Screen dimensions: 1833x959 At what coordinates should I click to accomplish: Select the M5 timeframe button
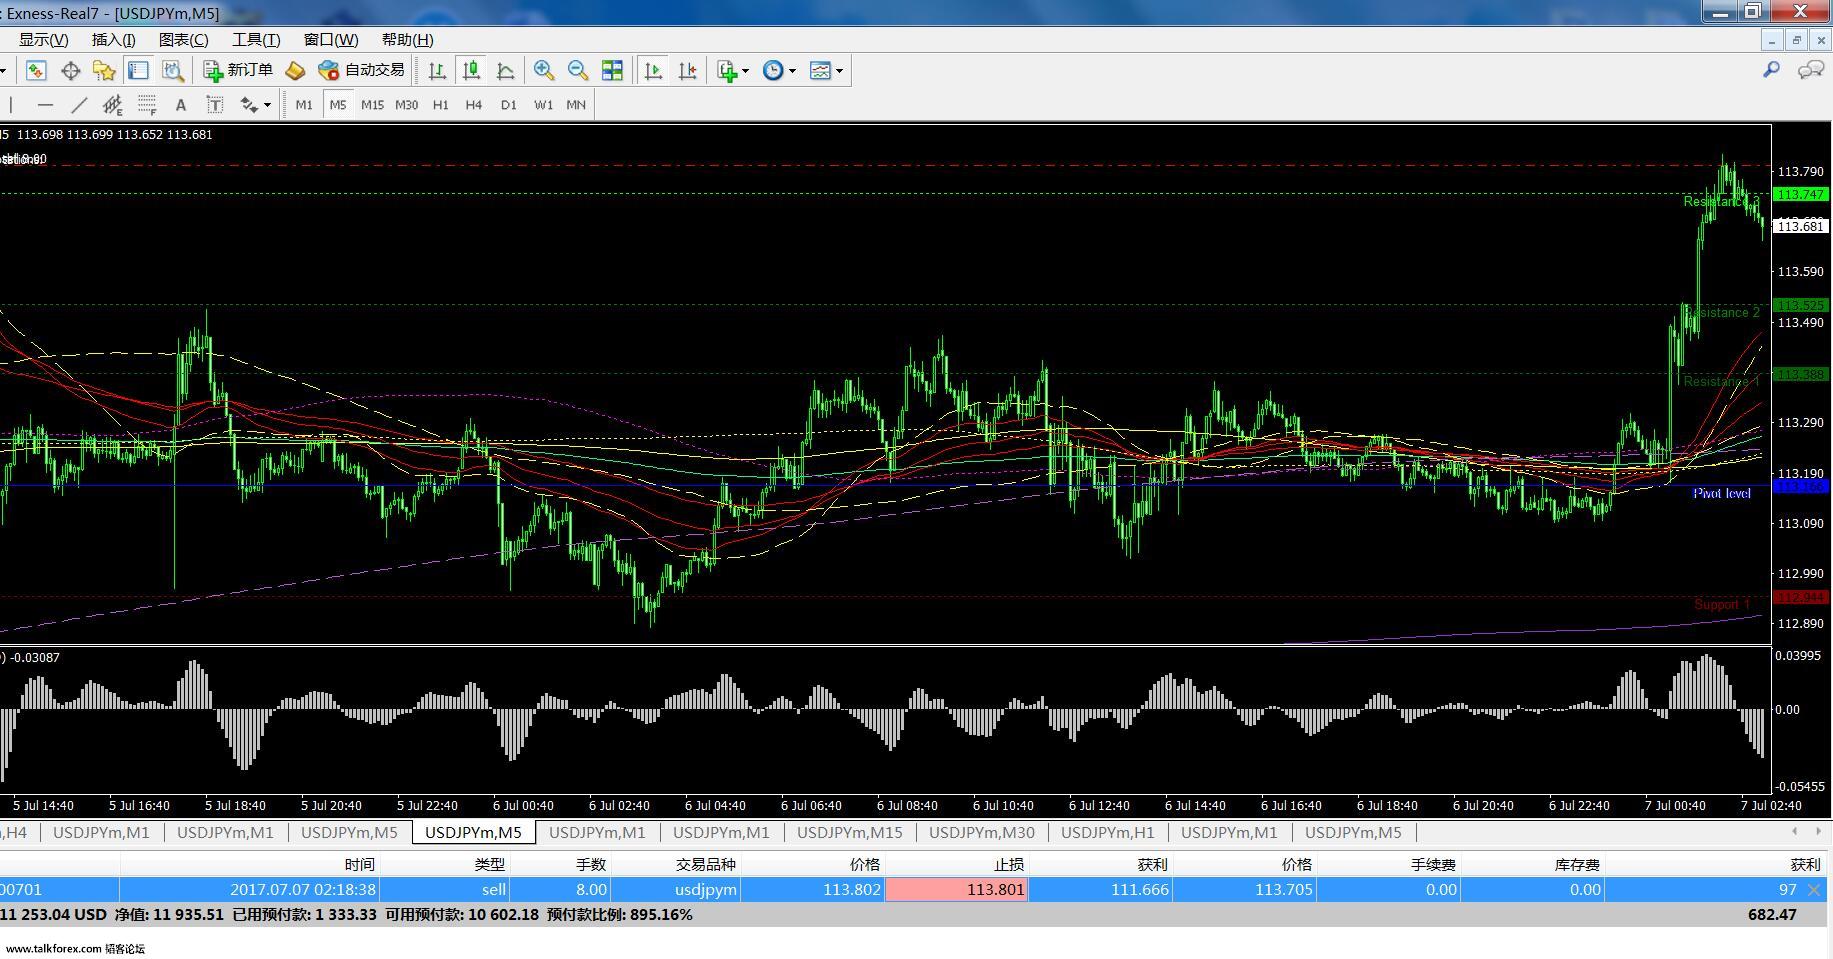[338, 104]
